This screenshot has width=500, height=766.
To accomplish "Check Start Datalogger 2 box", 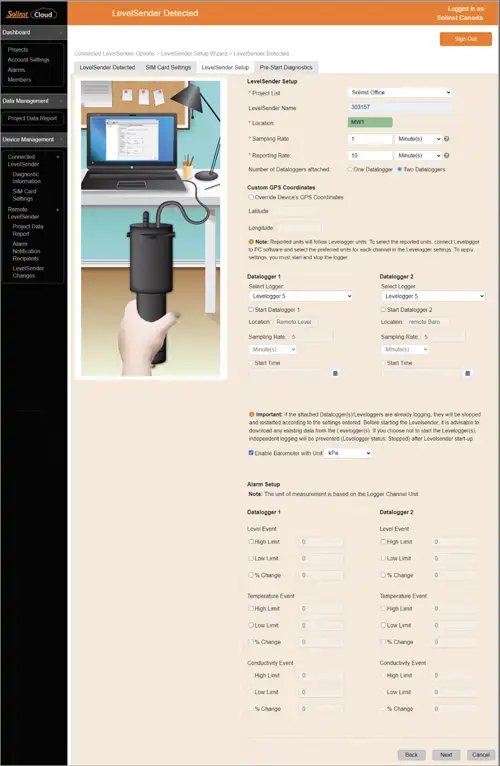I will tap(383, 310).
